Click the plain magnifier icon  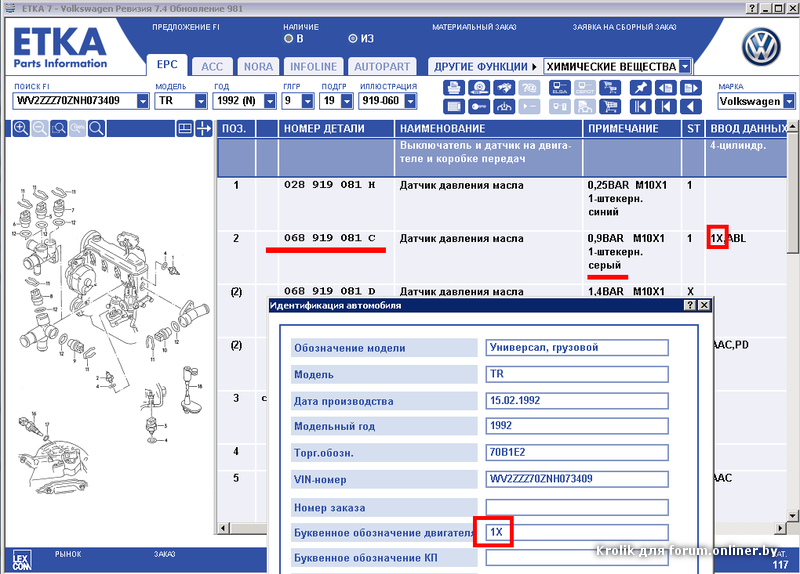96,129
